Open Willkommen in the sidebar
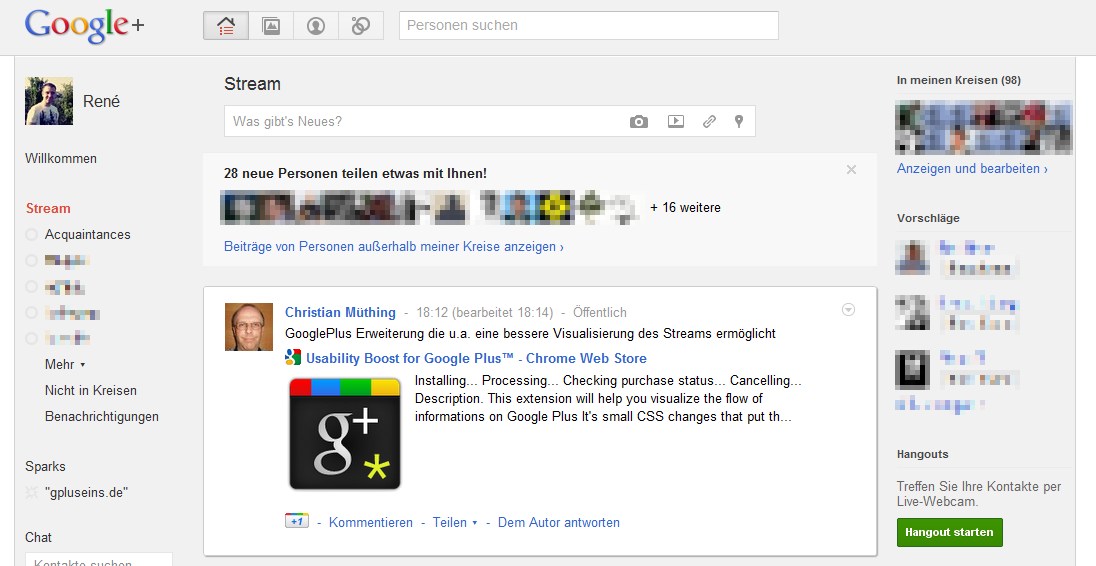Screen dimensions: 1096x566 [61, 159]
